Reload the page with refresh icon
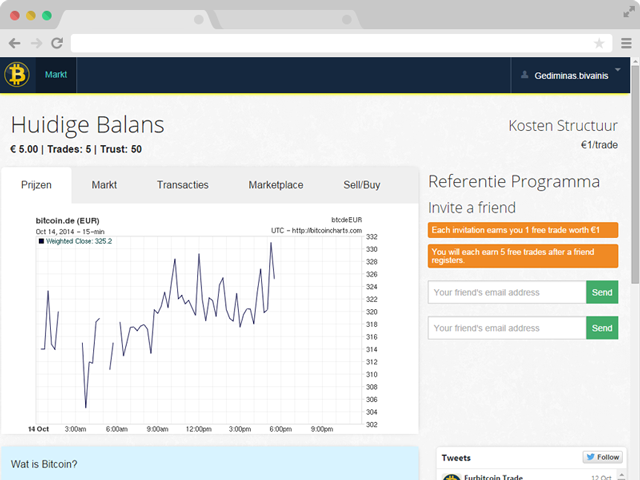Screen dimensions: 640x480 click(x=57, y=43)
